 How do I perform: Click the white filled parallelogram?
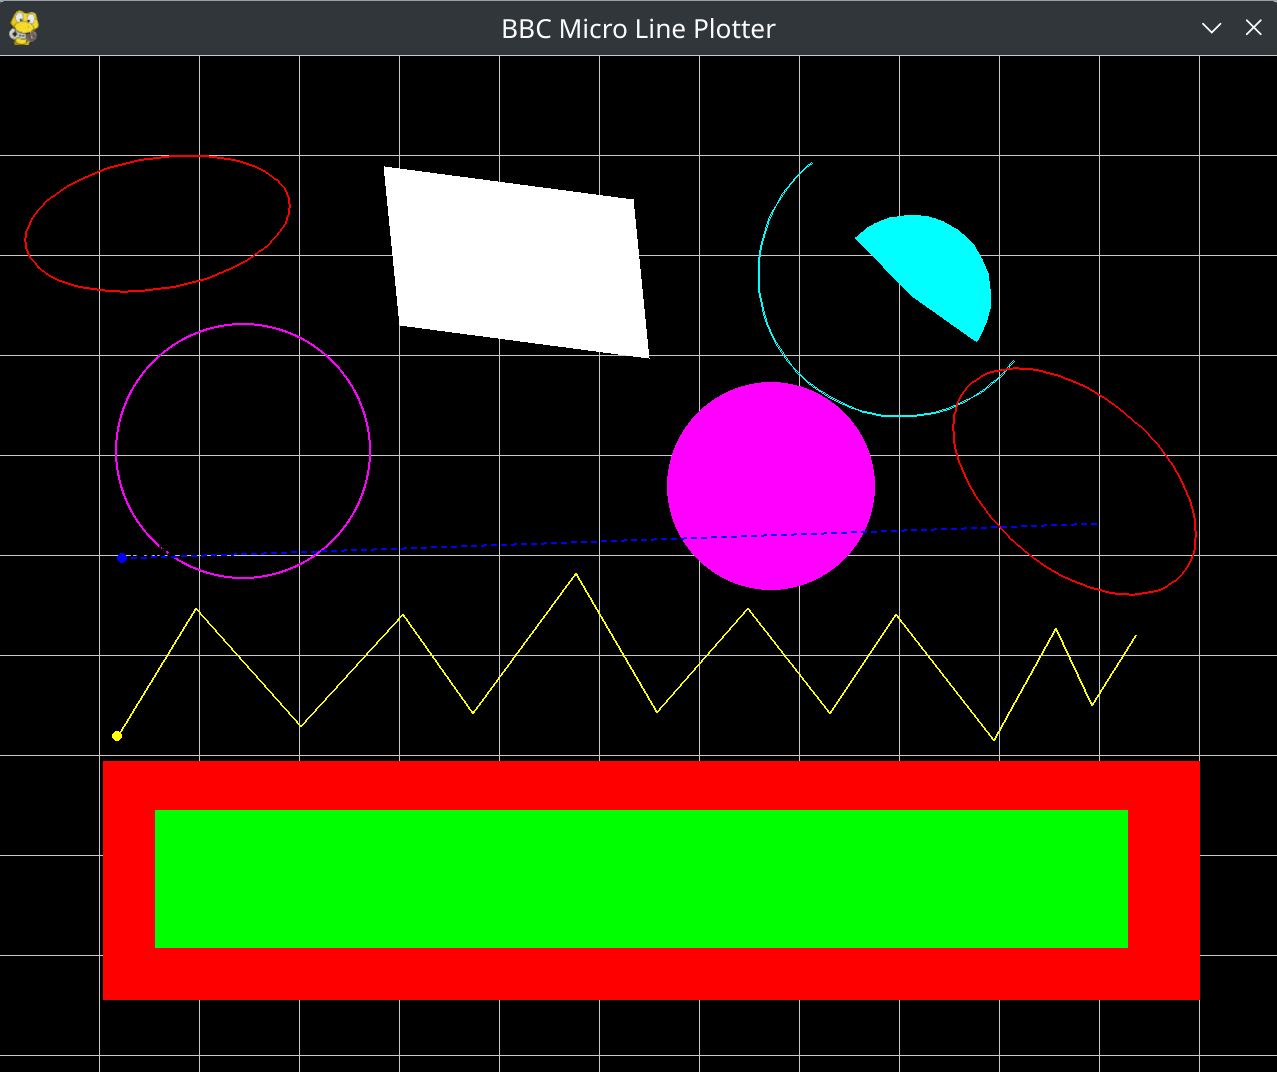[516, 262]
